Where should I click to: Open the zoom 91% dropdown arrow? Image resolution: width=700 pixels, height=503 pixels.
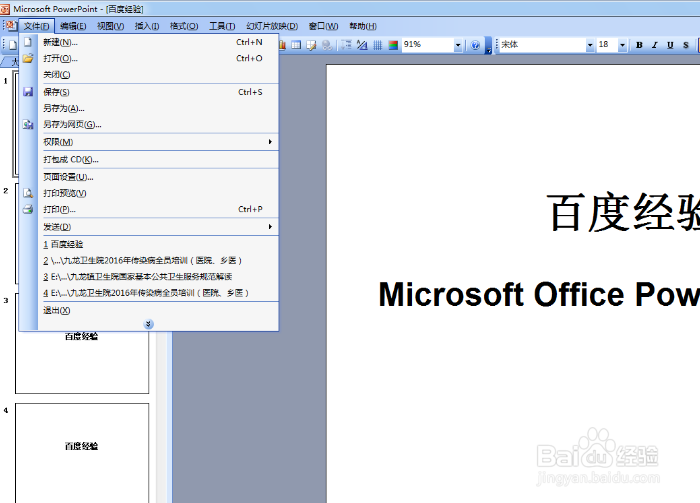coord(458,45)
